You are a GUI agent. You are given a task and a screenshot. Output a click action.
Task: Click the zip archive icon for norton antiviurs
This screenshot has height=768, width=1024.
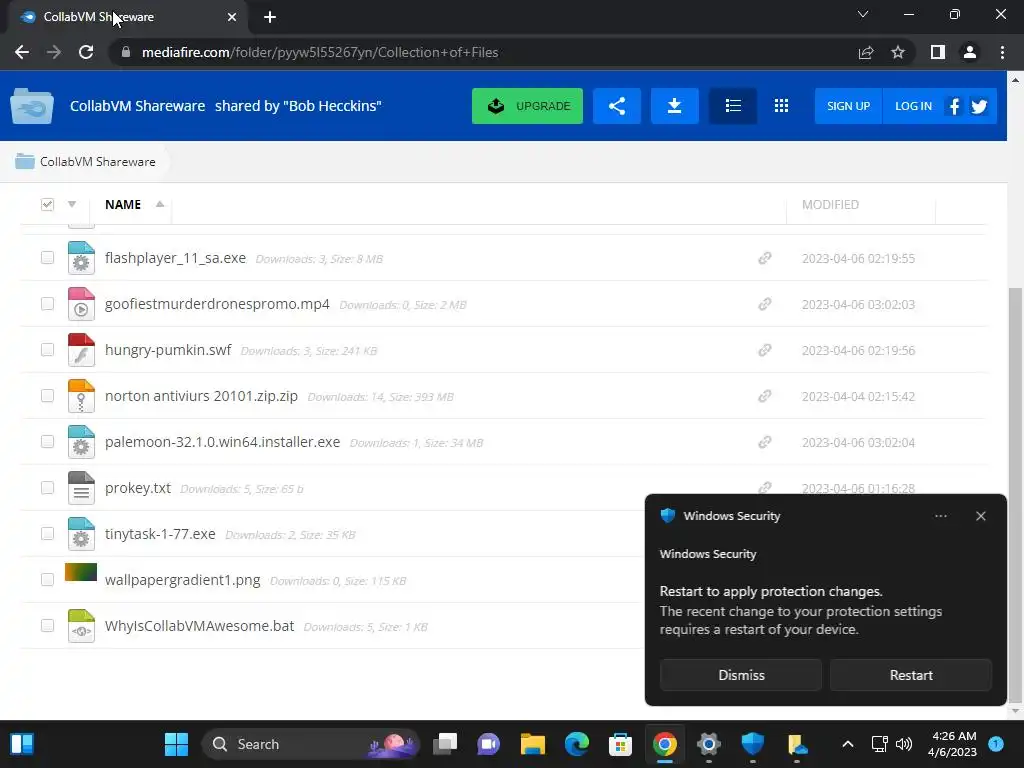81,396
